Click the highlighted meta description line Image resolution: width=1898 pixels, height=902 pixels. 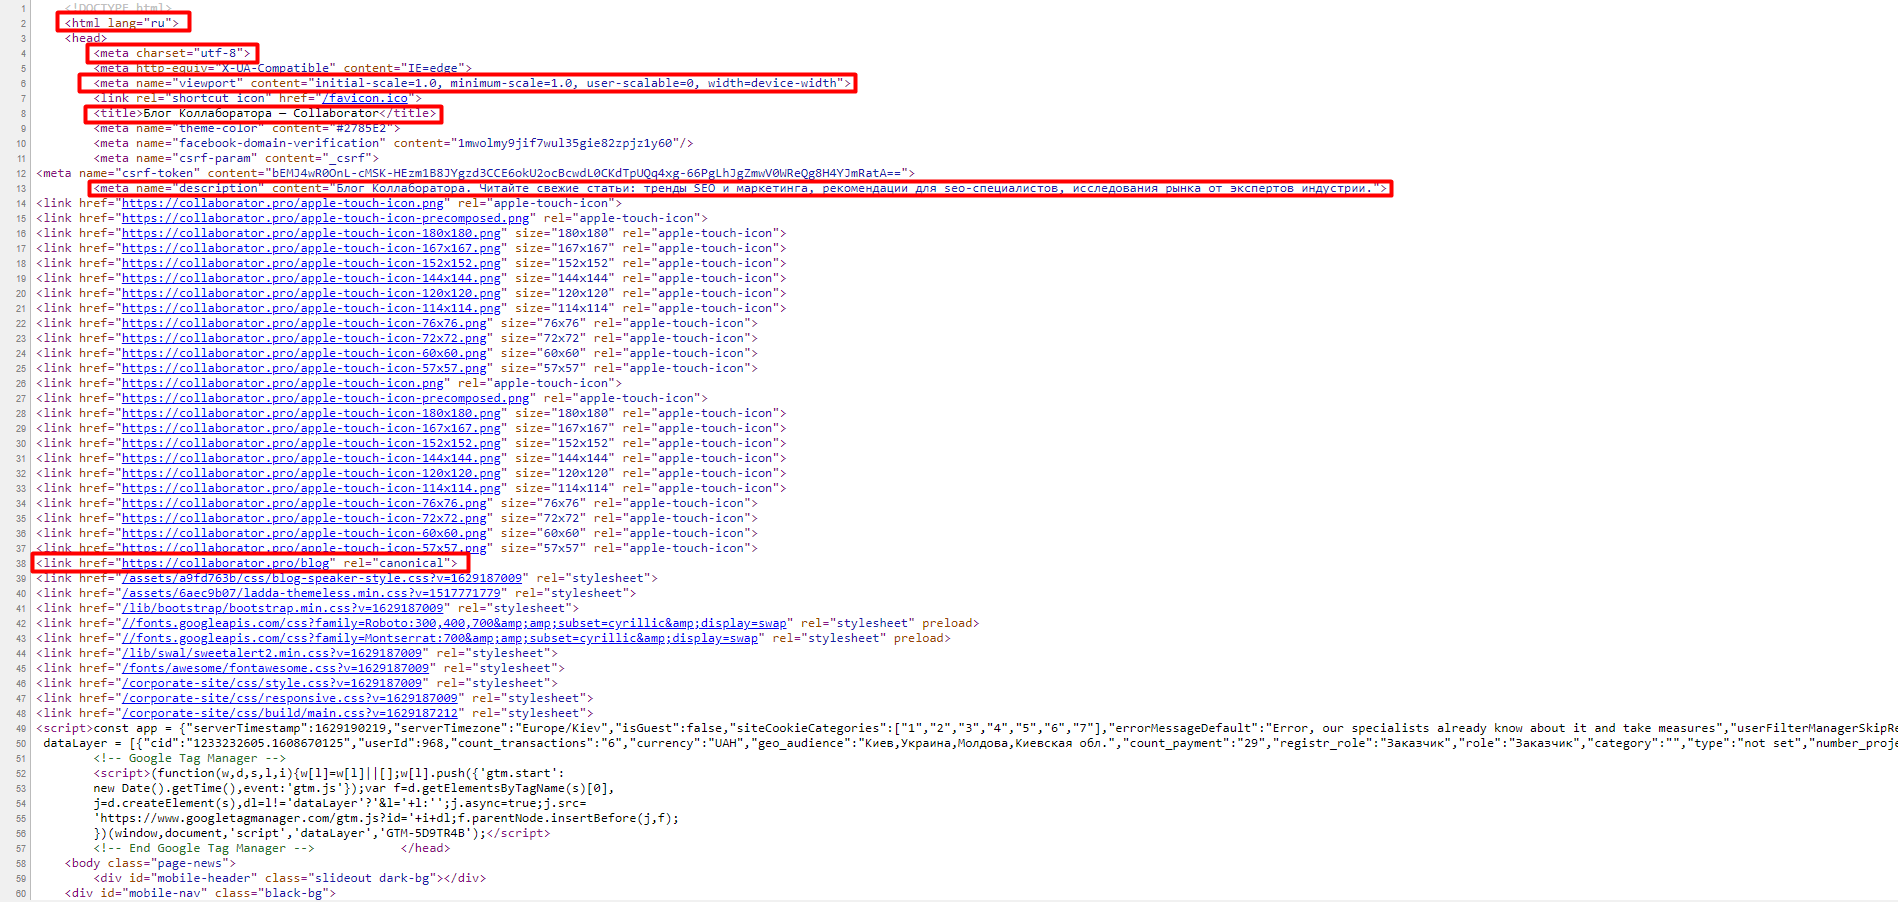[x=740, y=188]
